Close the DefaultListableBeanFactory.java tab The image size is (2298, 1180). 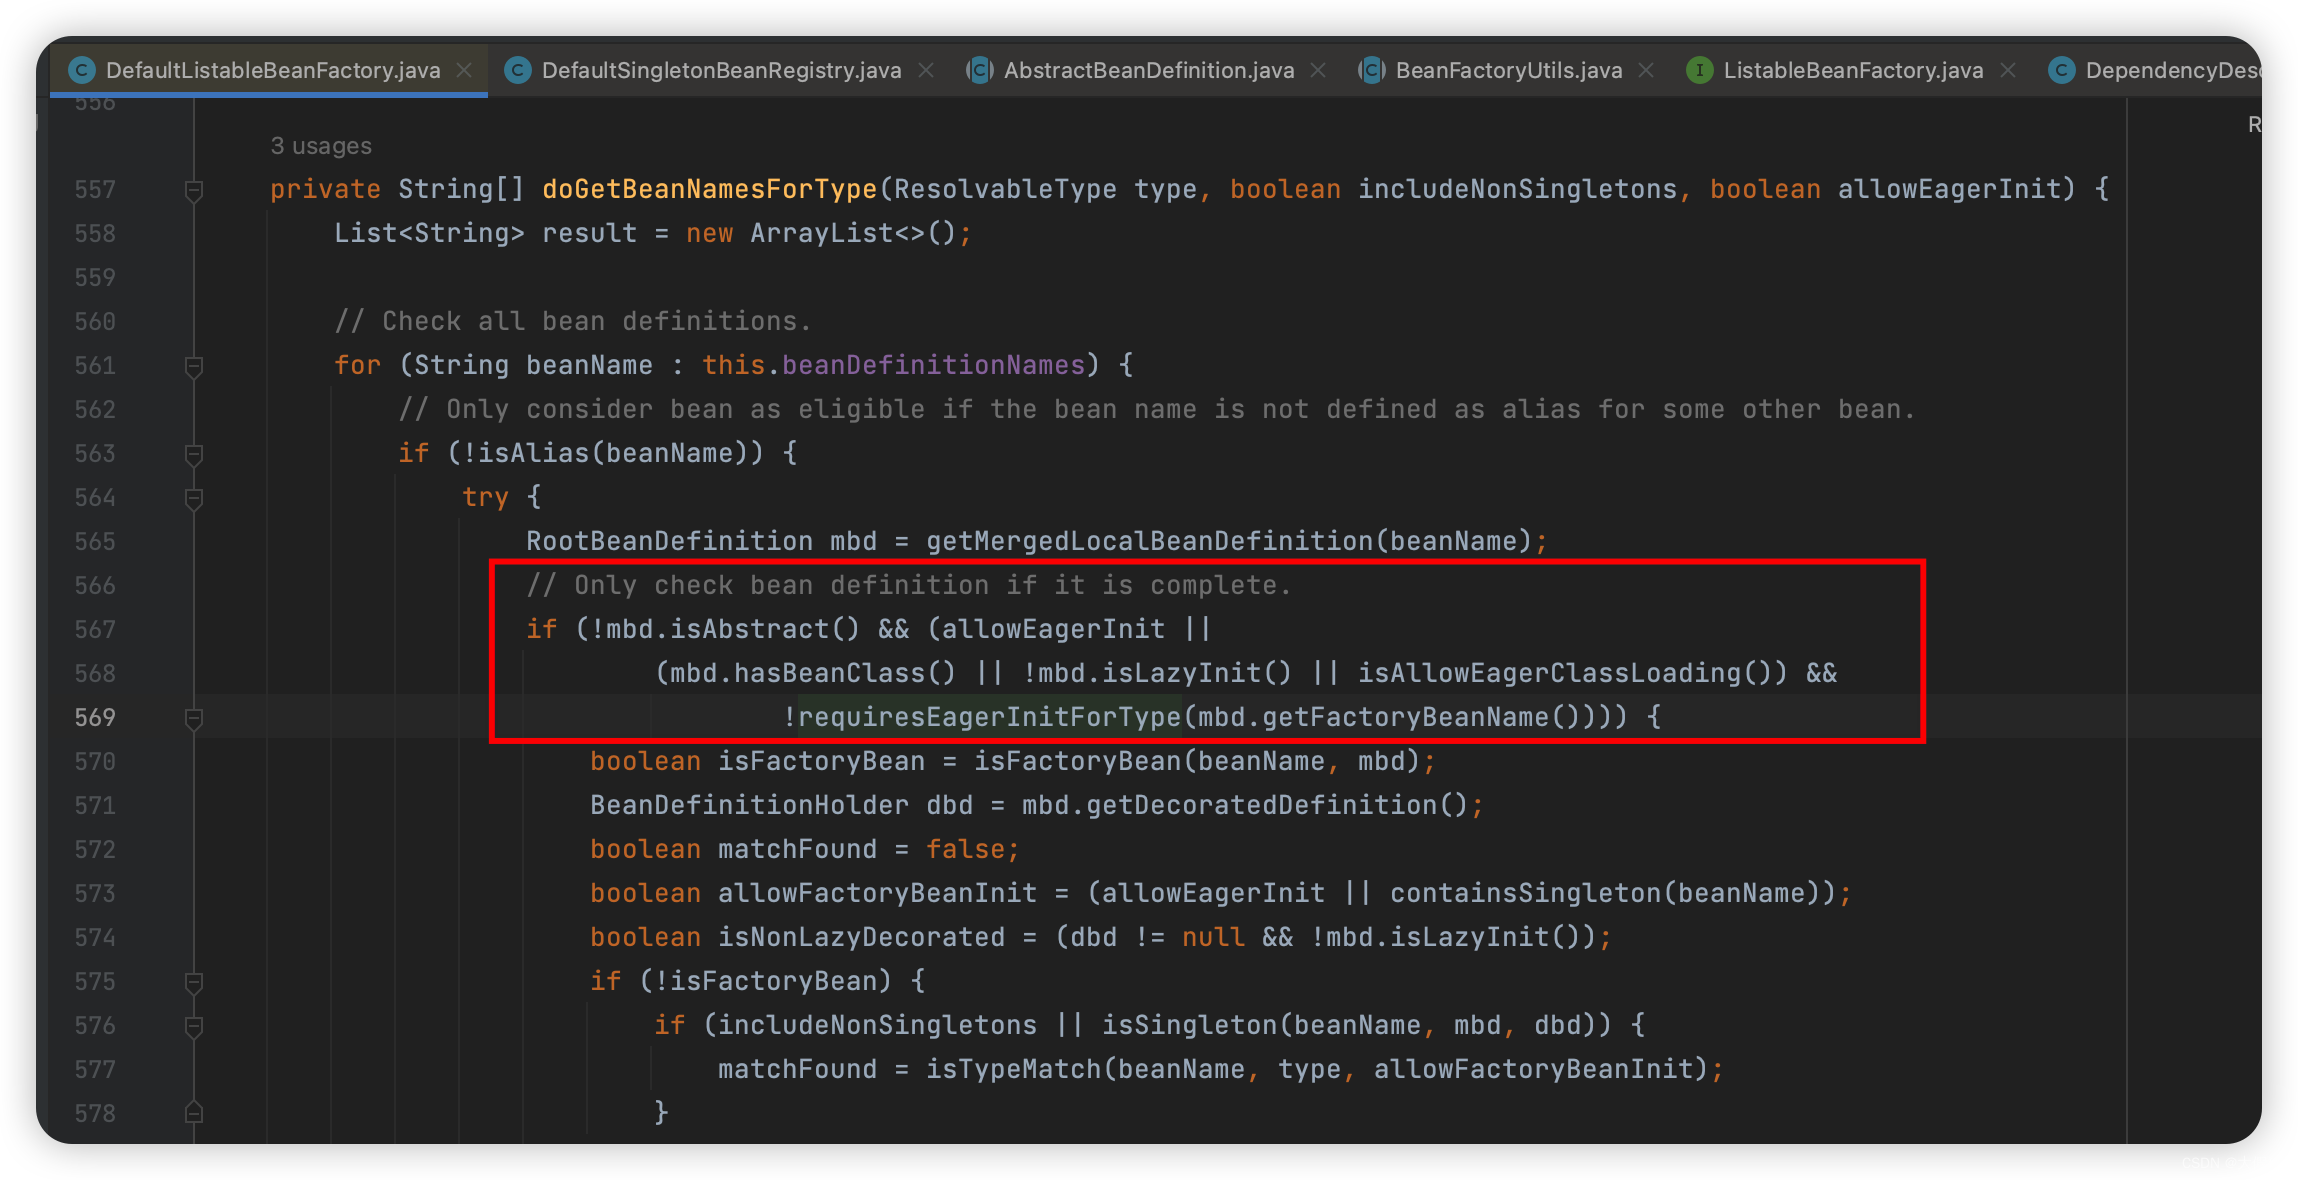464,70
